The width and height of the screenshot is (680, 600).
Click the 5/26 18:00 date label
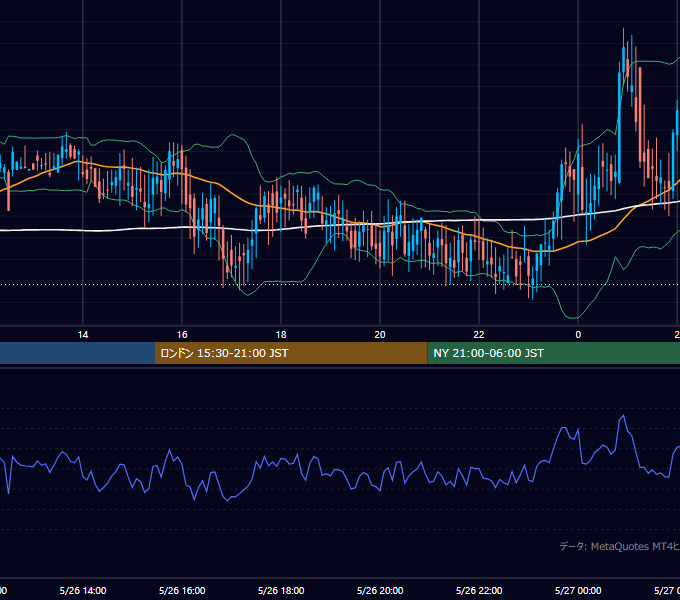click(281, 590)
